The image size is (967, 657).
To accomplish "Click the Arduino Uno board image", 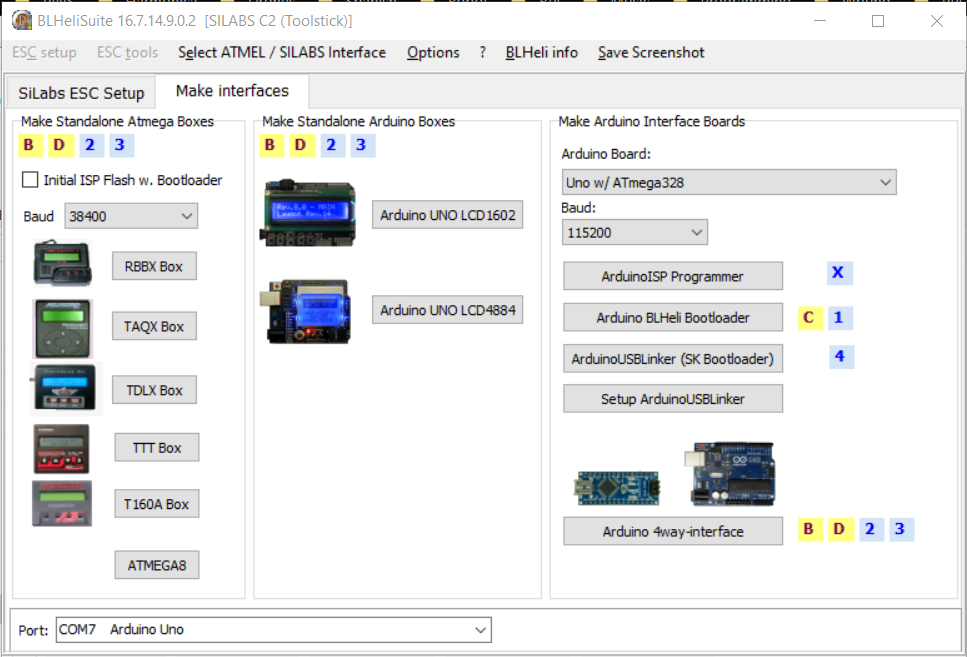I will [730, 474].
